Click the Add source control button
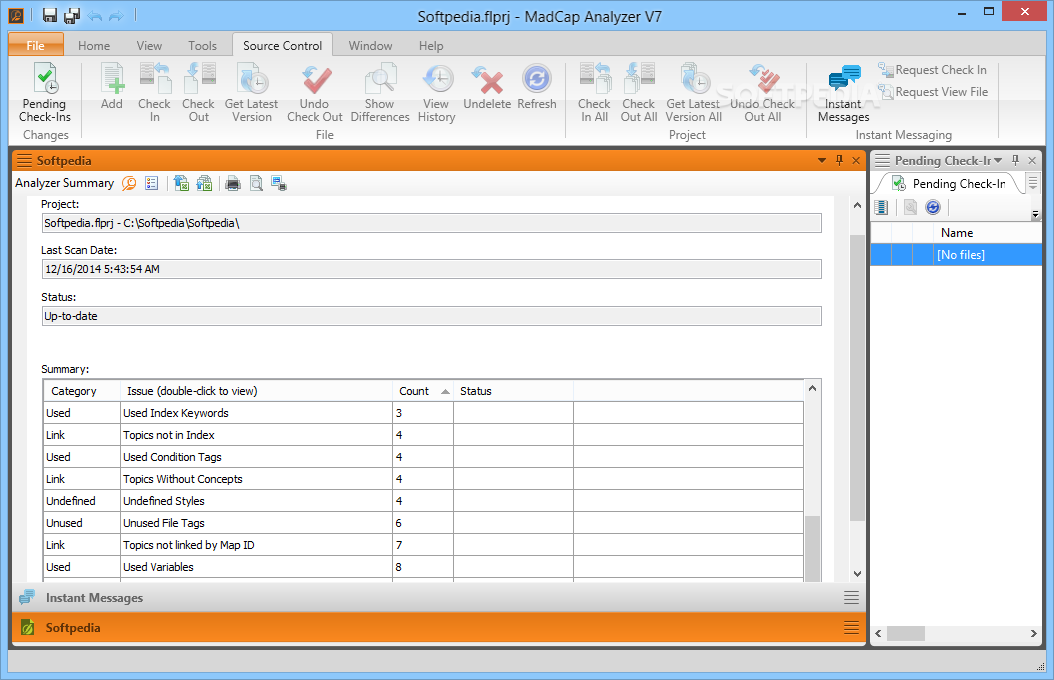The image size is (1054, 680). (x=112, y=87)
